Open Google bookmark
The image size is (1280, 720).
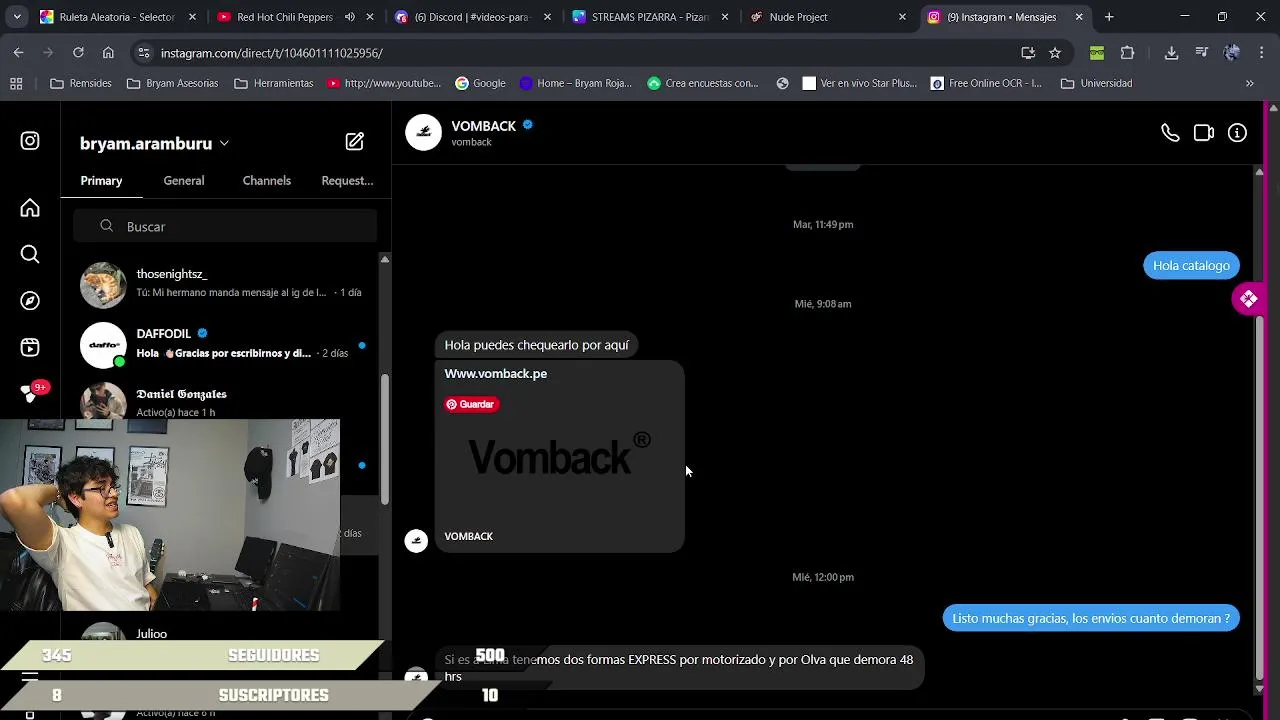(480, 83)
